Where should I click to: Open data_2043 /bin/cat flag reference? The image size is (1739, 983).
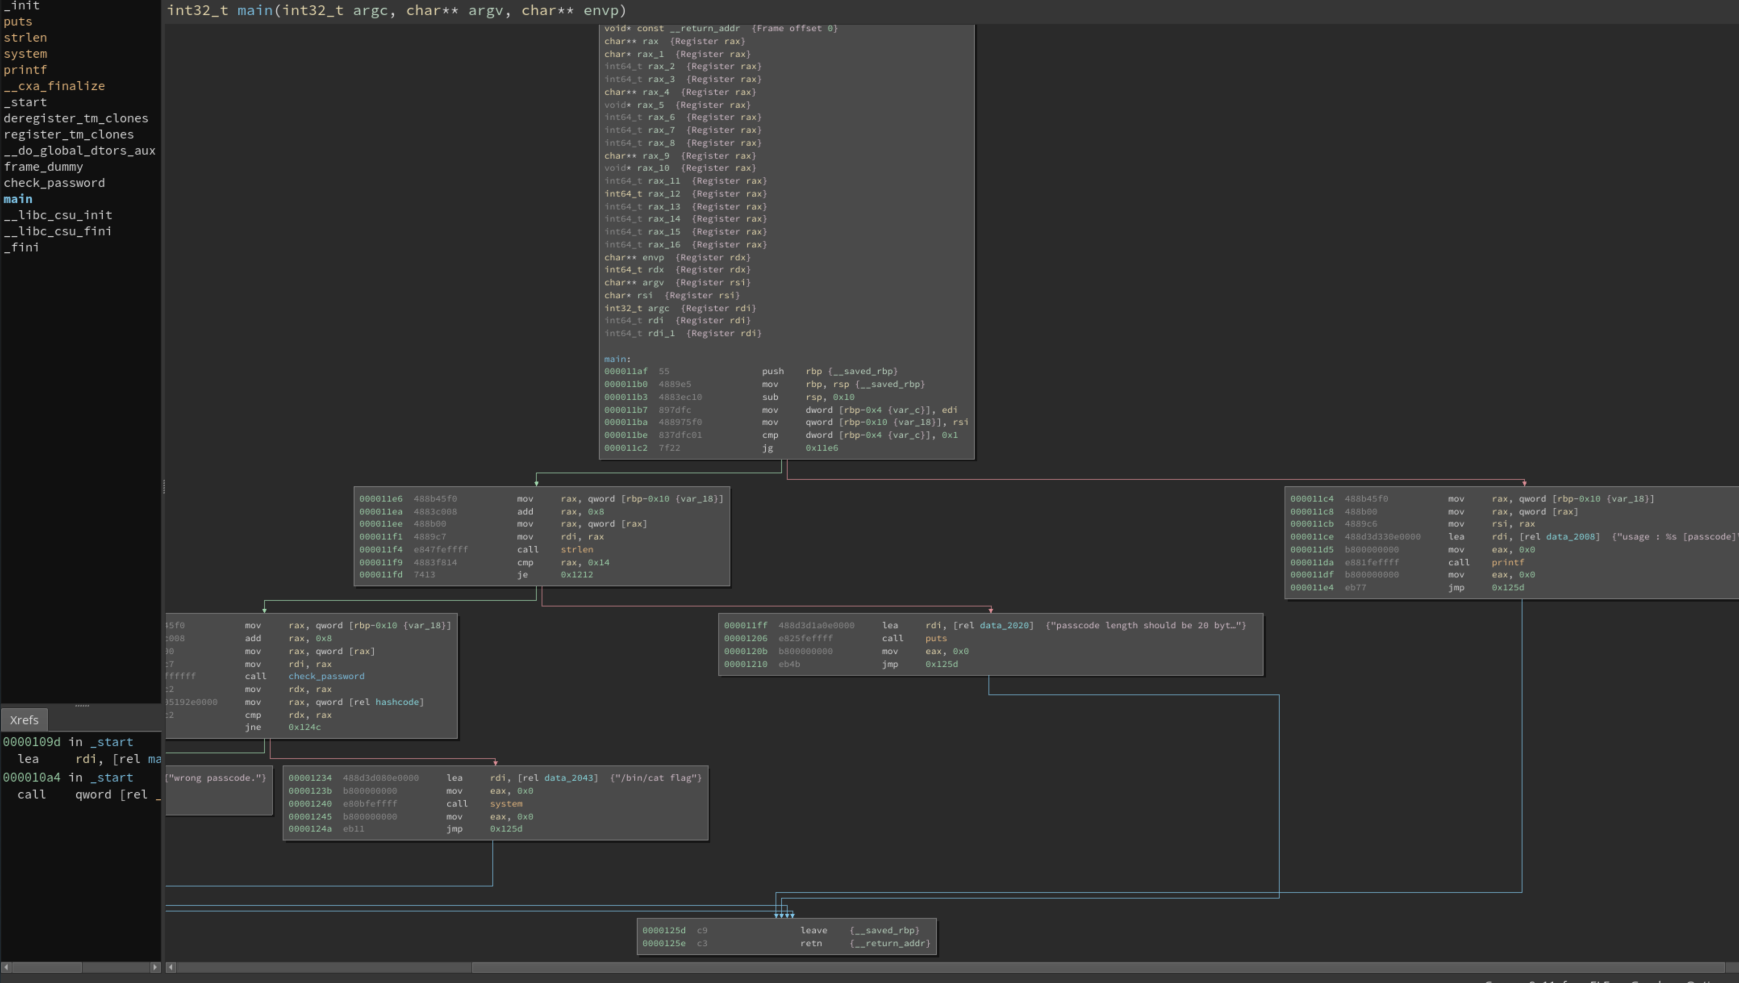(570, 778)
